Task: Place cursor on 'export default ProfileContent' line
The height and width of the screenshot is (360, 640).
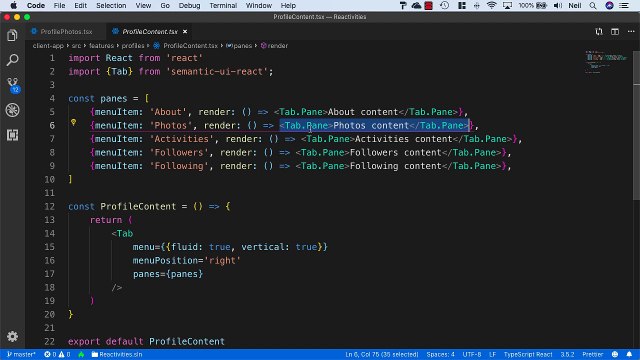Action: [x=146, y=342]
